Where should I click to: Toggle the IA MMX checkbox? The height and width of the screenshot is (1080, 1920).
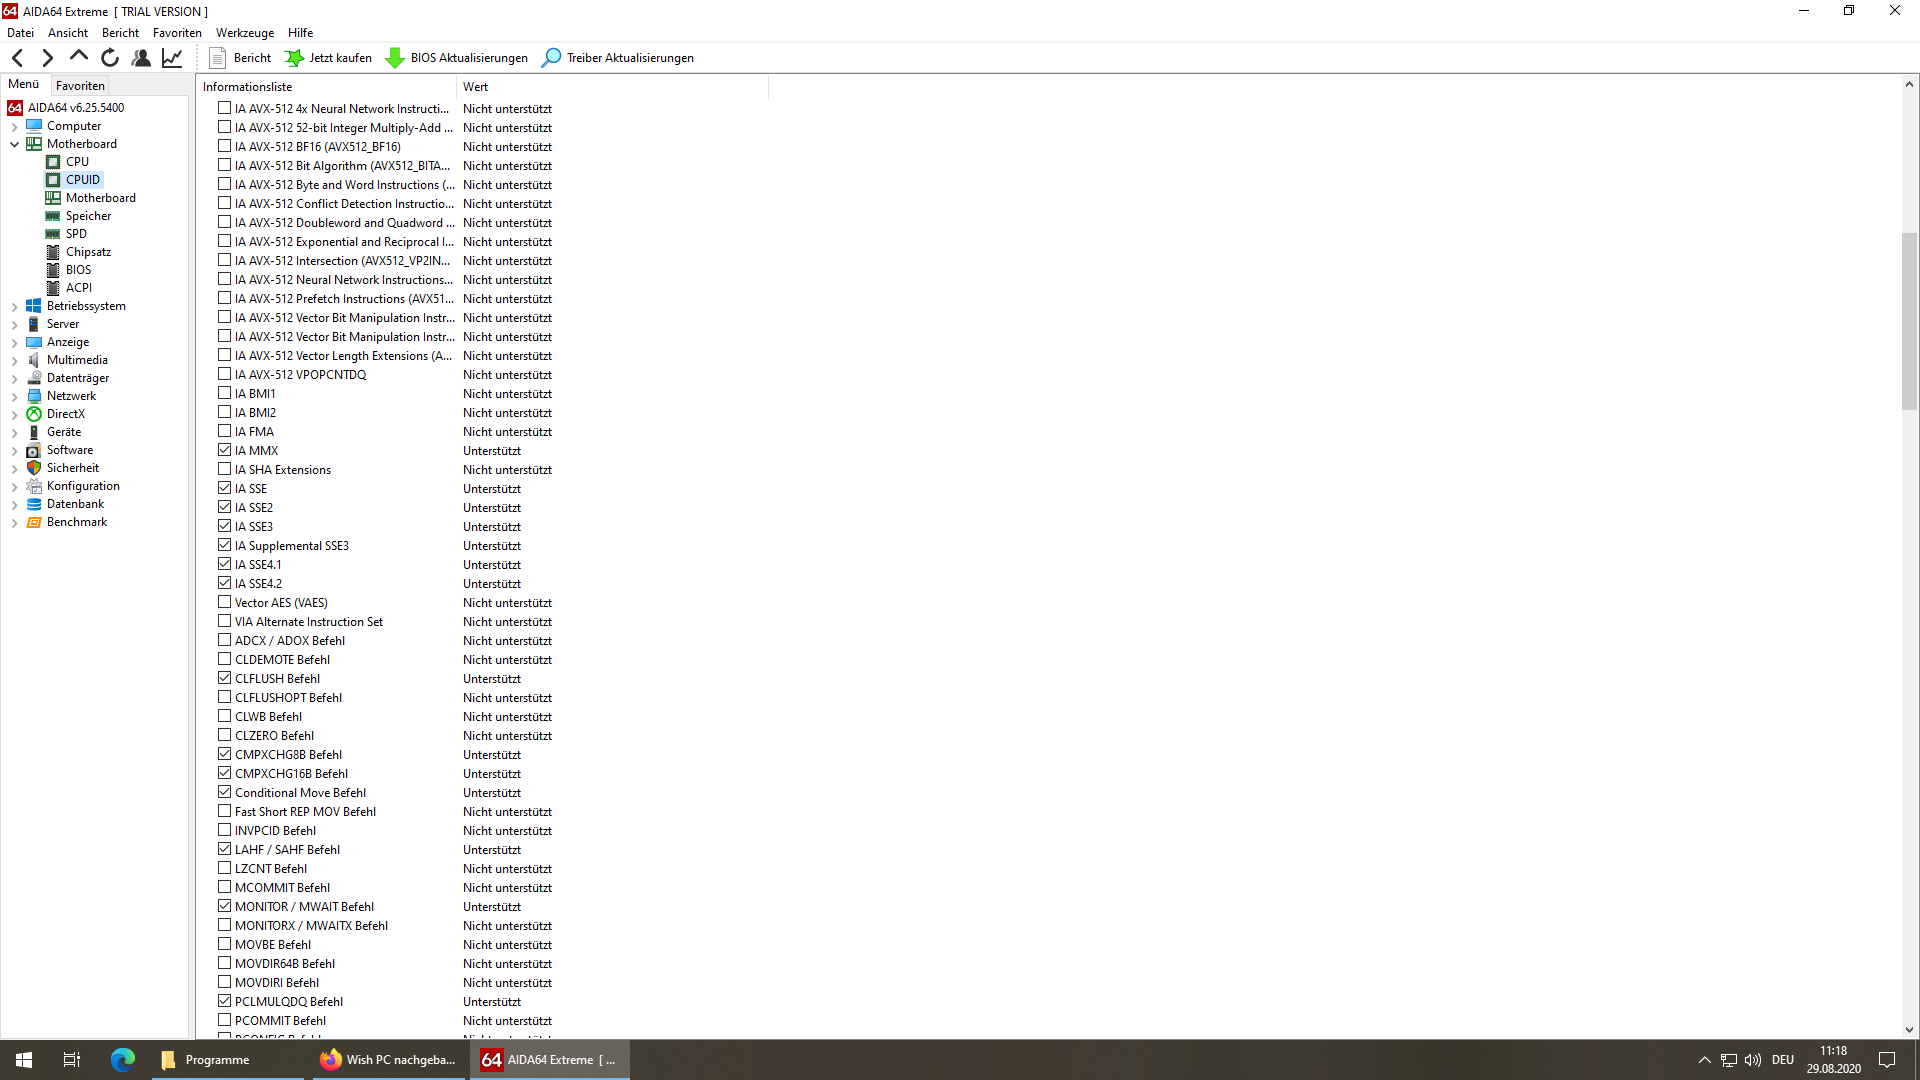tap(224, 450)
